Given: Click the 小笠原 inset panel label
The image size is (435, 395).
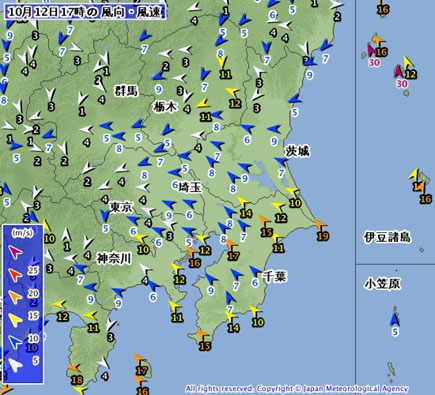Looking at the screenshot, I should 382,284.
